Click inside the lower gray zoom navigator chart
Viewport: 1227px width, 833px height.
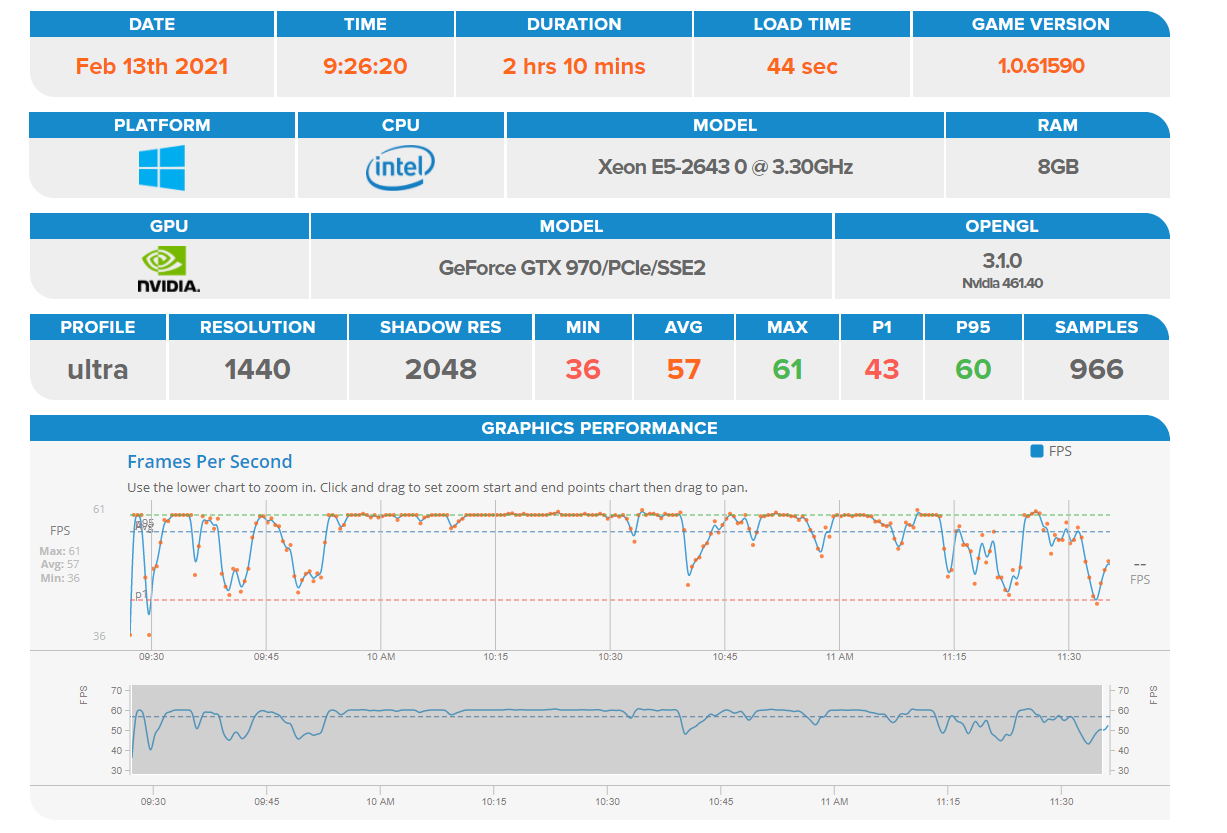tap(618, 729)
